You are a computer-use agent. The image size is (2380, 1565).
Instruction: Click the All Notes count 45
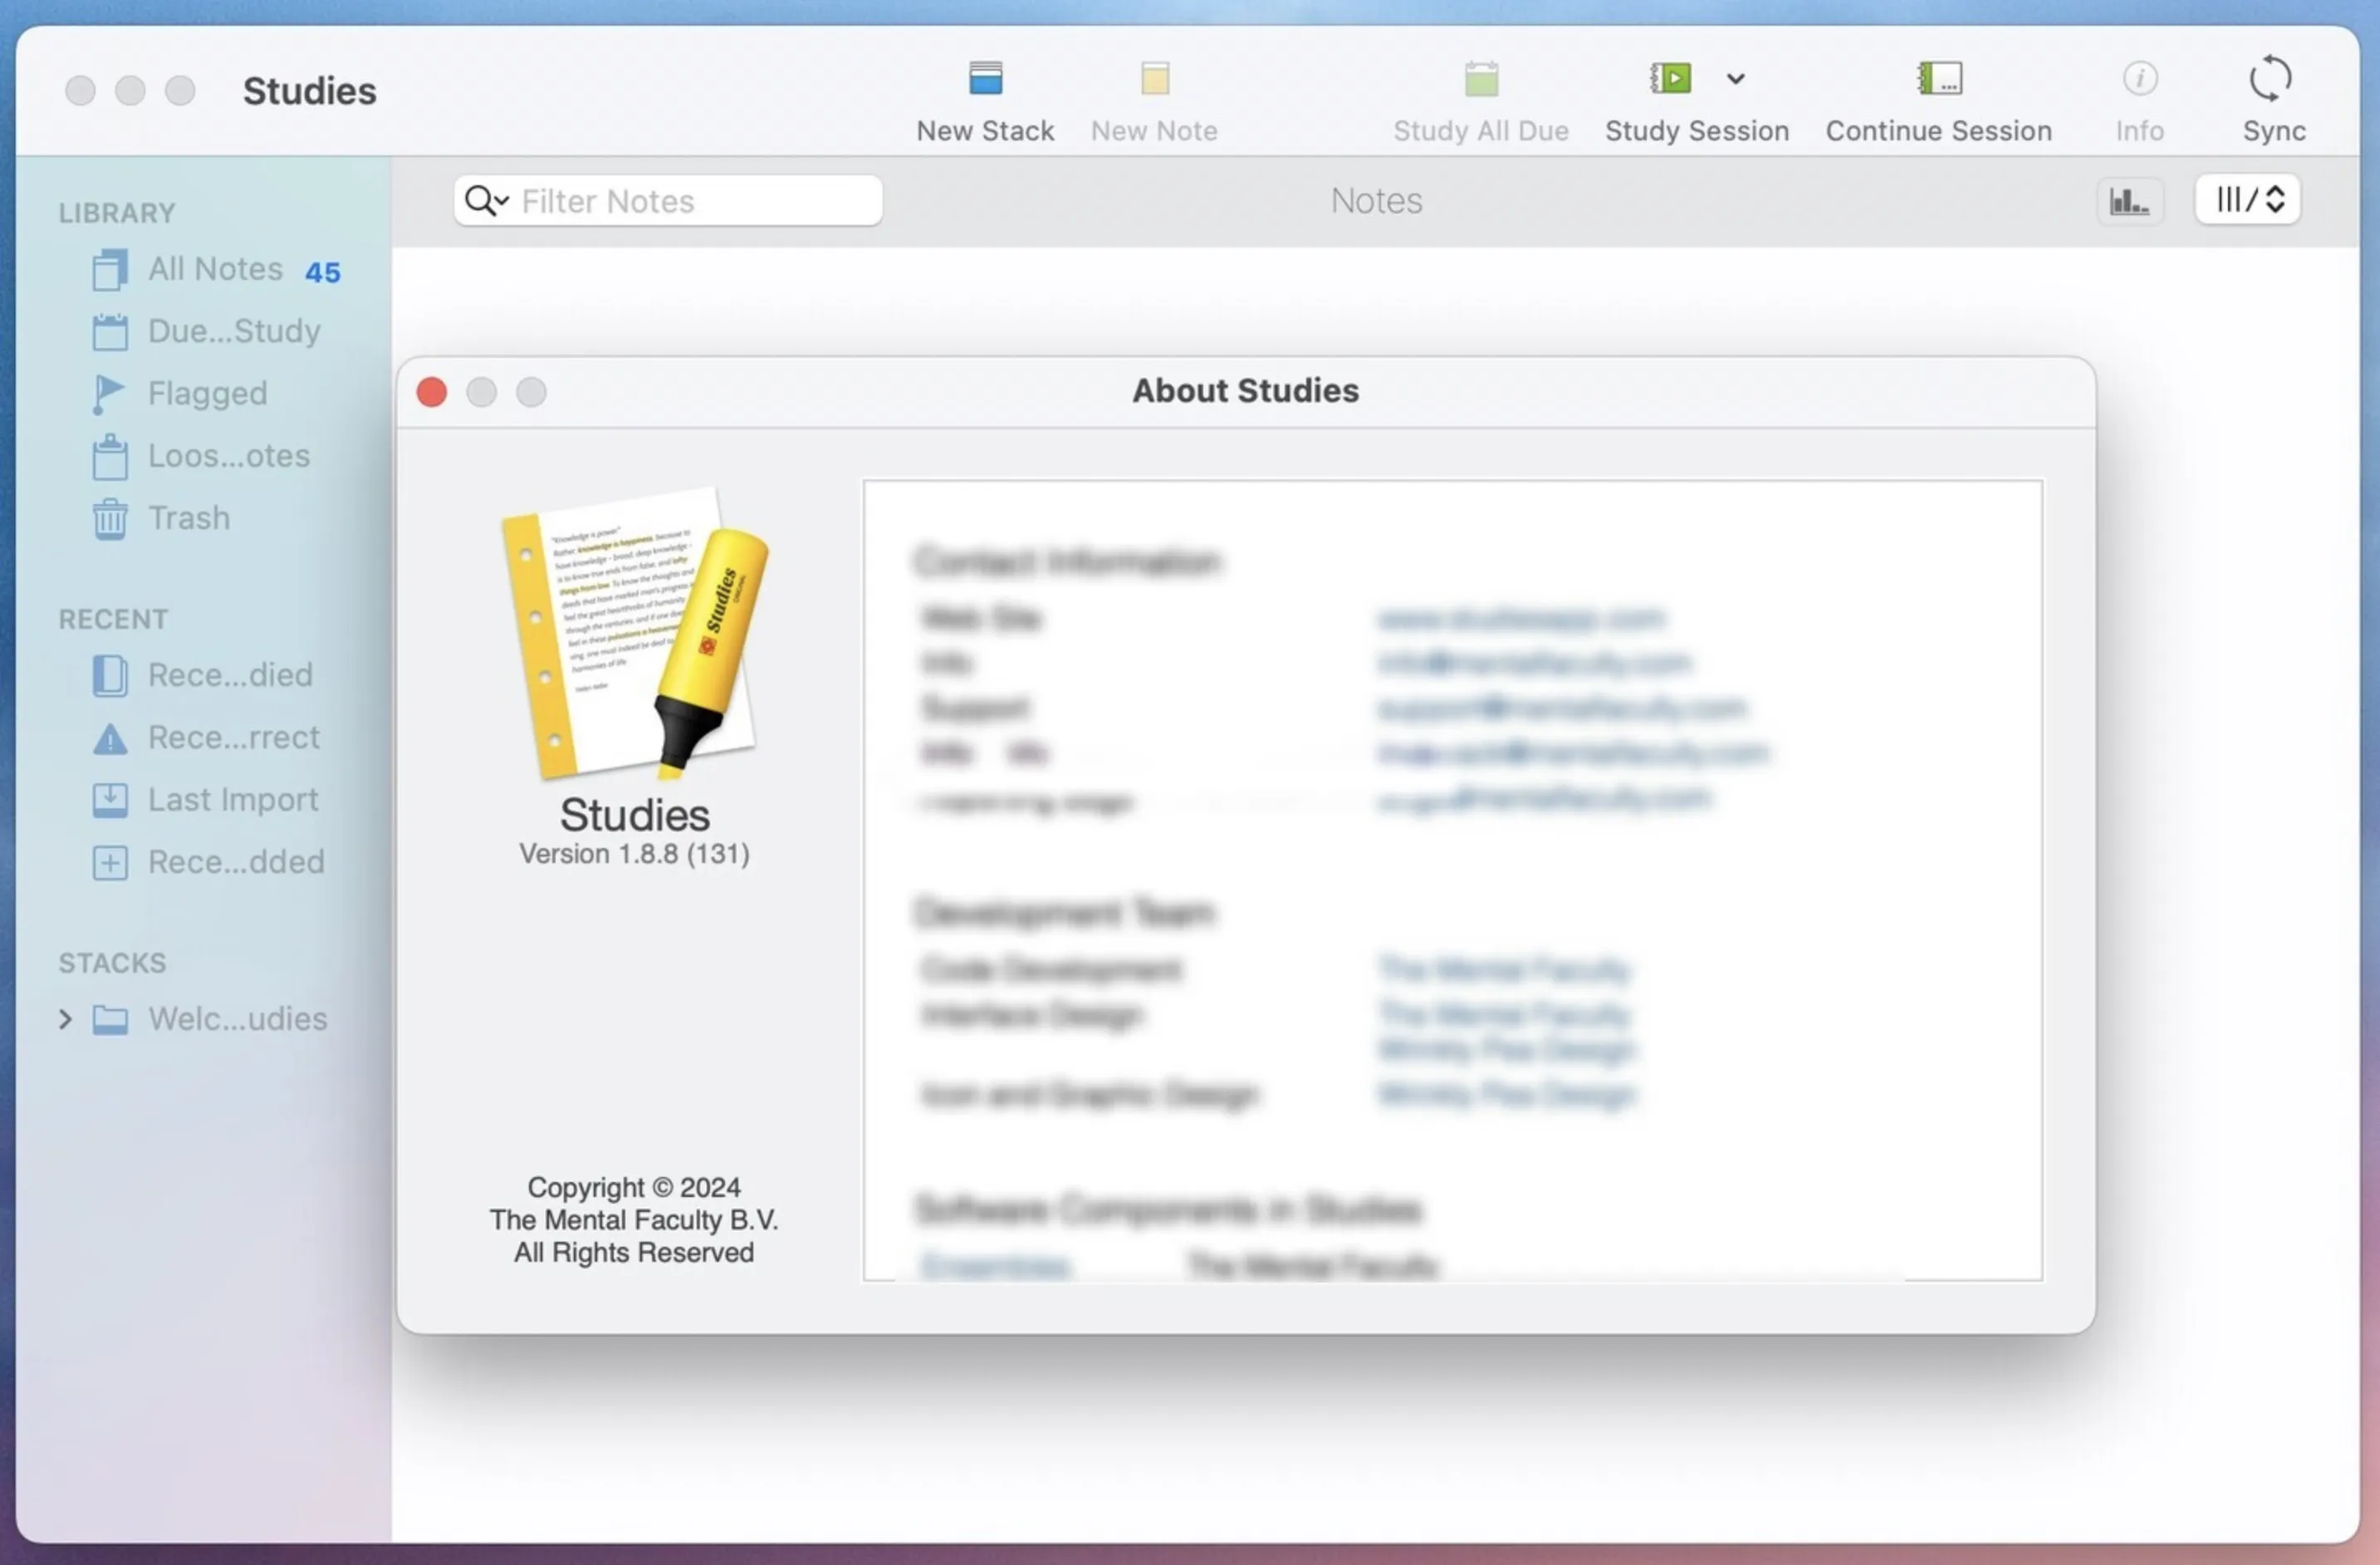[x=322, y=272]
